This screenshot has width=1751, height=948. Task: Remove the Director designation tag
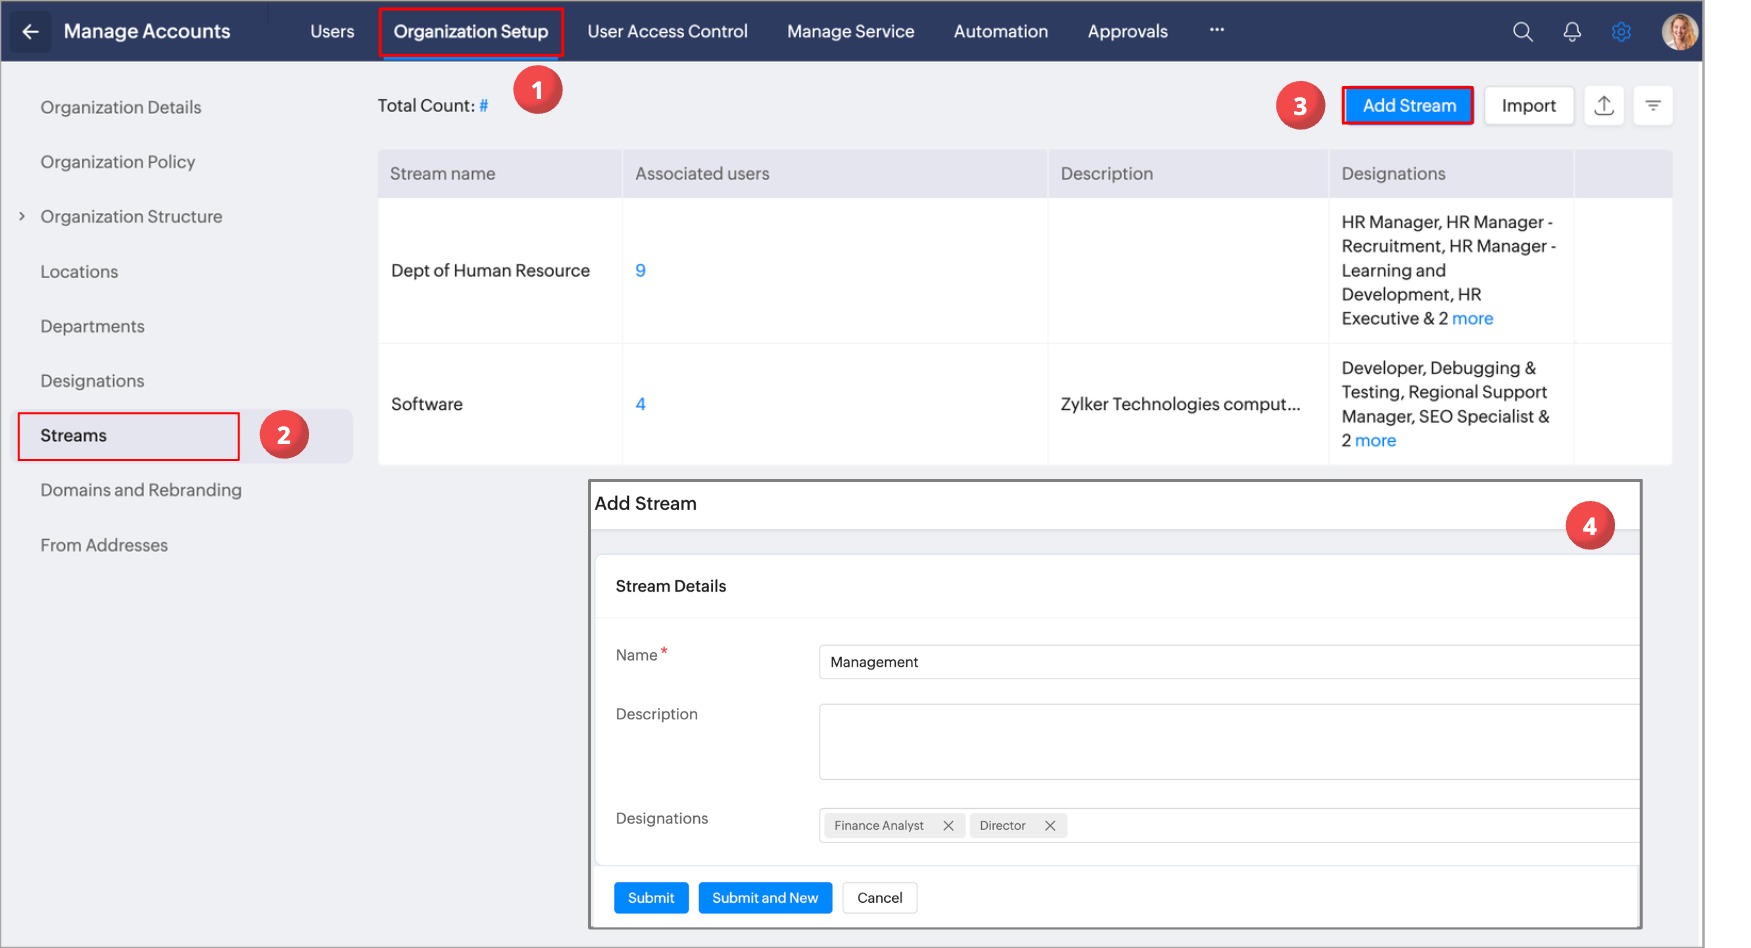point(1050,826)
